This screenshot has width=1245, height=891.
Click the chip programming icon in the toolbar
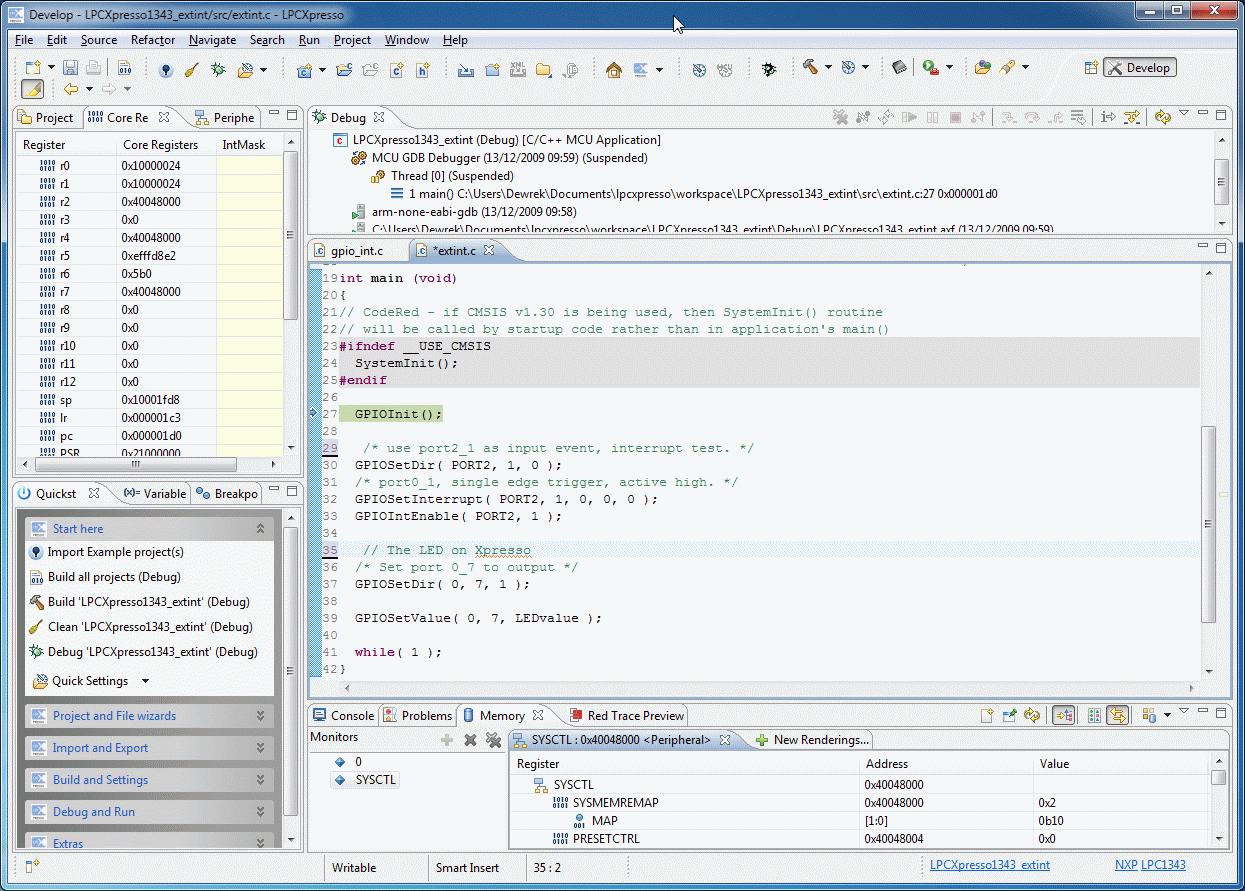pyautogui.click(x=900, y=67)
